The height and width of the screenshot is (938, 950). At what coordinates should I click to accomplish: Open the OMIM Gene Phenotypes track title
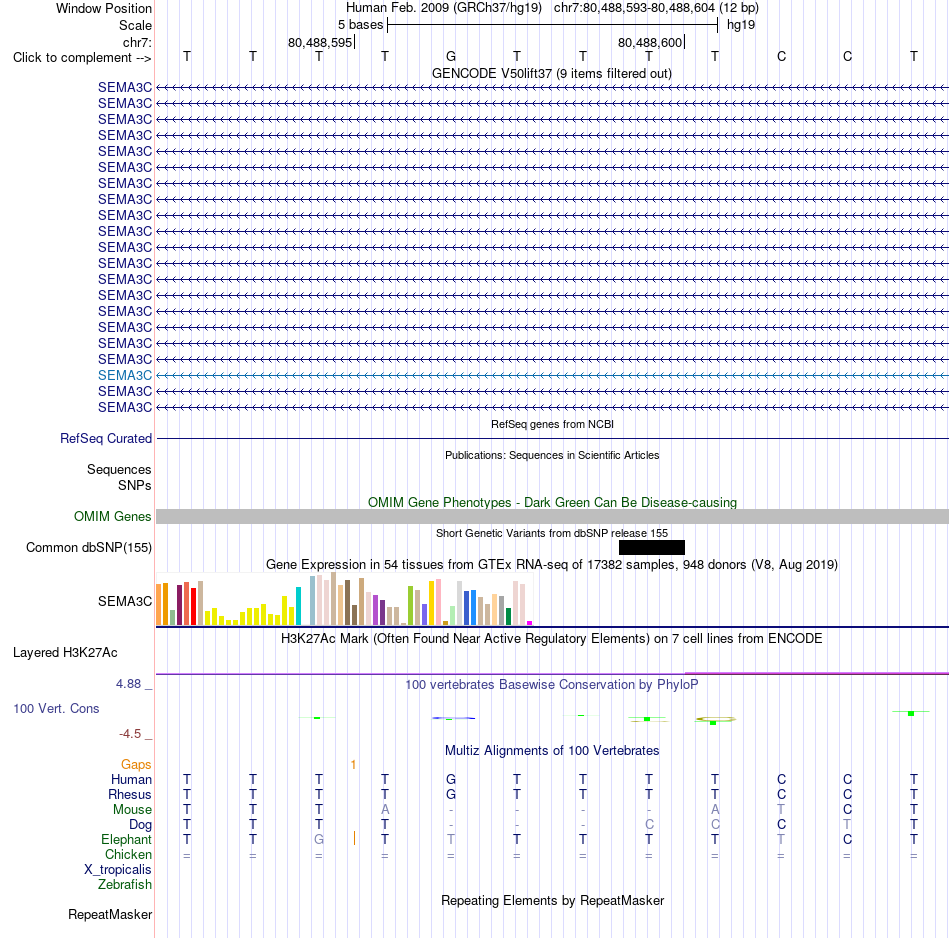tap(552, 502)
